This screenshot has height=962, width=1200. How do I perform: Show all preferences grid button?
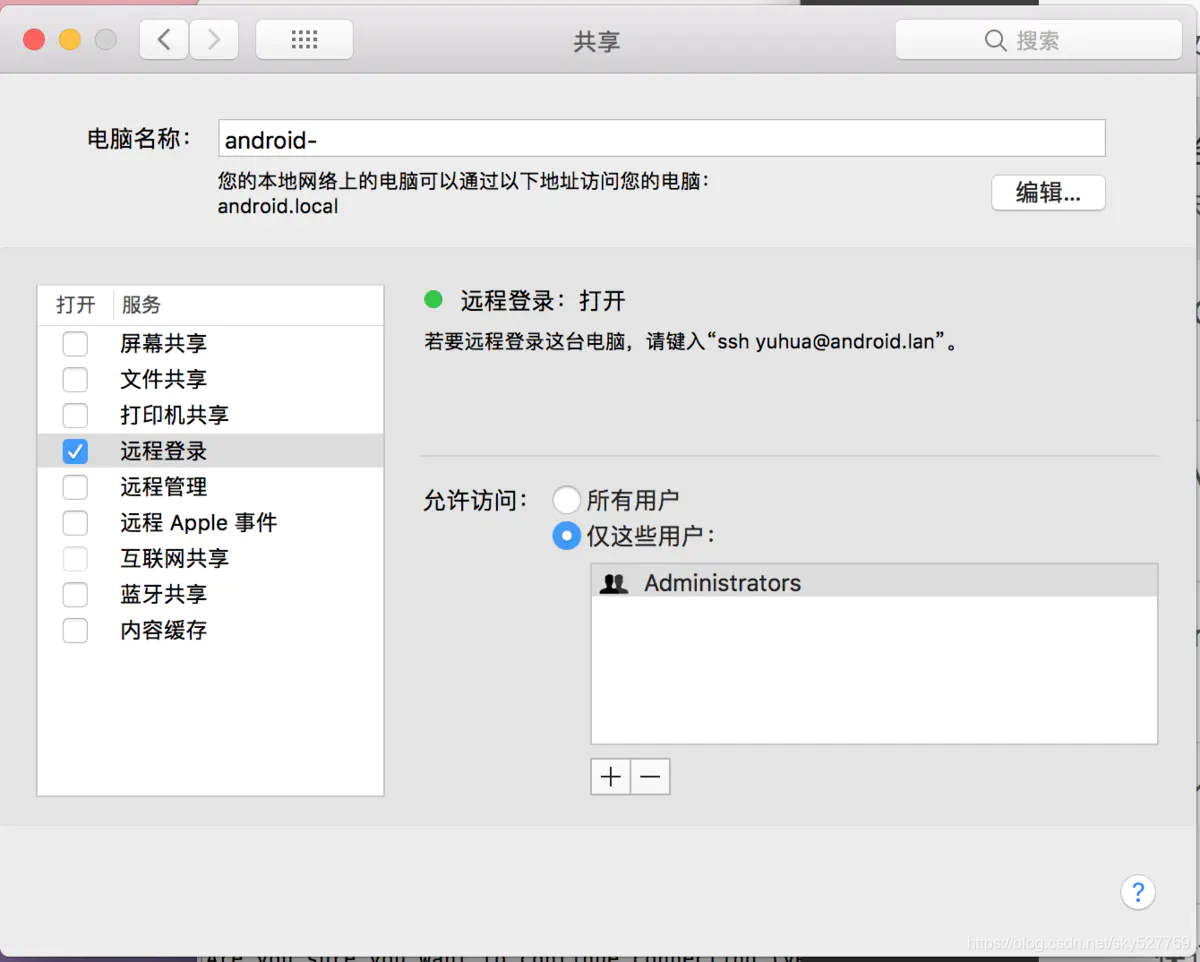pyautogui.click(x=304, y=40)
